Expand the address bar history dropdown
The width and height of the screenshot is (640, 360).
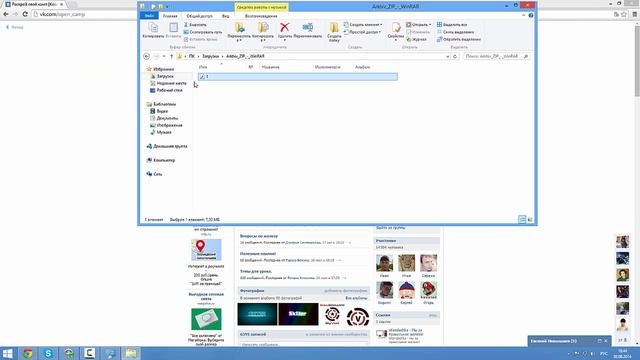[447, 56]
